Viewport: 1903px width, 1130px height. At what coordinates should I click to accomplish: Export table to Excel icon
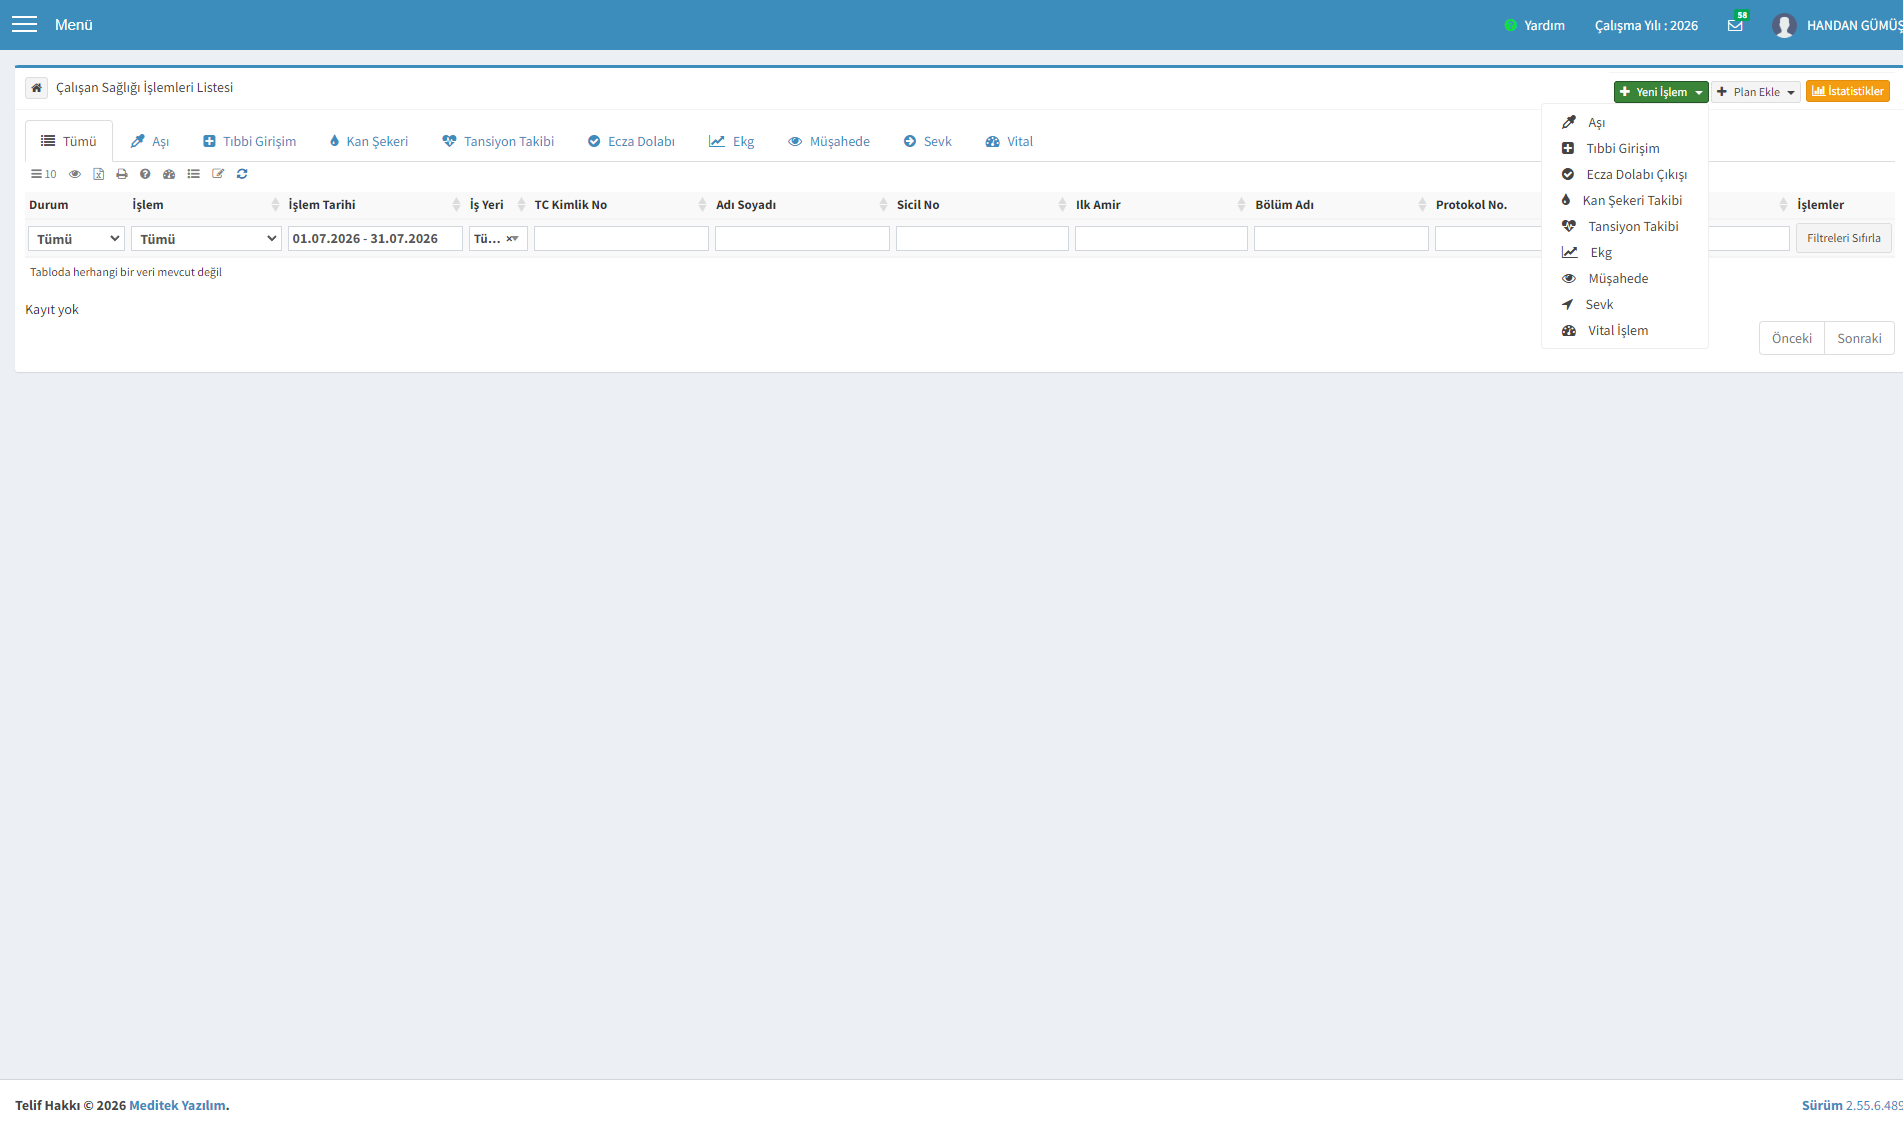pos(99,174)
